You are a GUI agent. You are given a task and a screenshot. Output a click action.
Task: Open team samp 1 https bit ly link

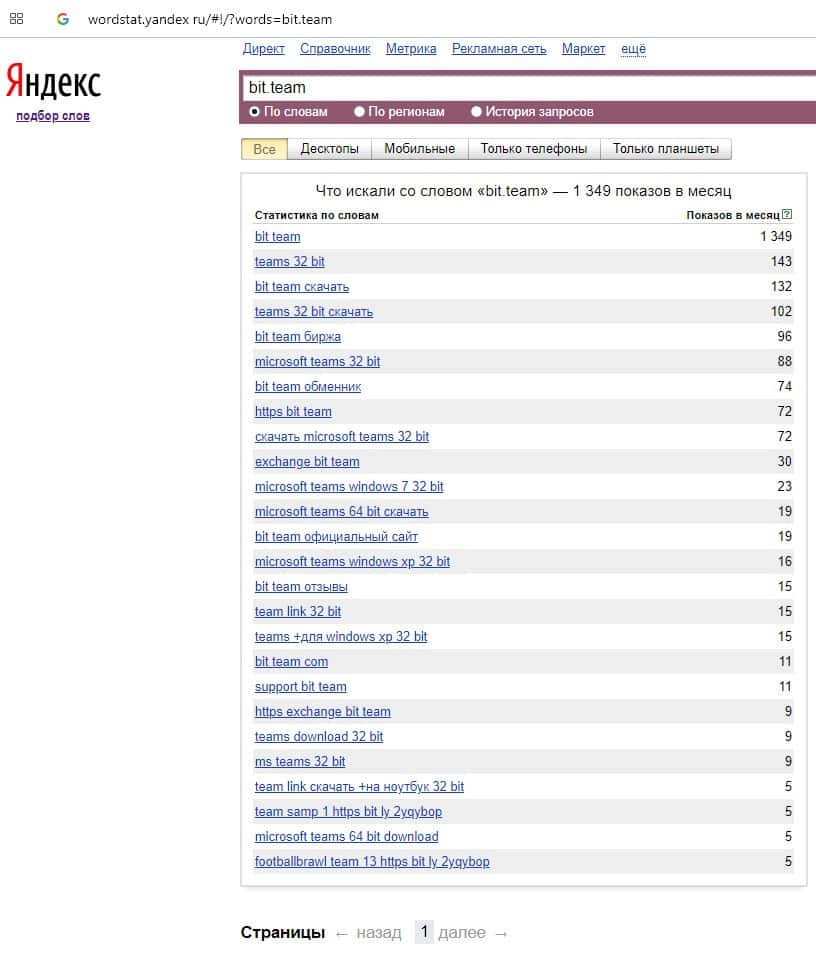[348, 812]
